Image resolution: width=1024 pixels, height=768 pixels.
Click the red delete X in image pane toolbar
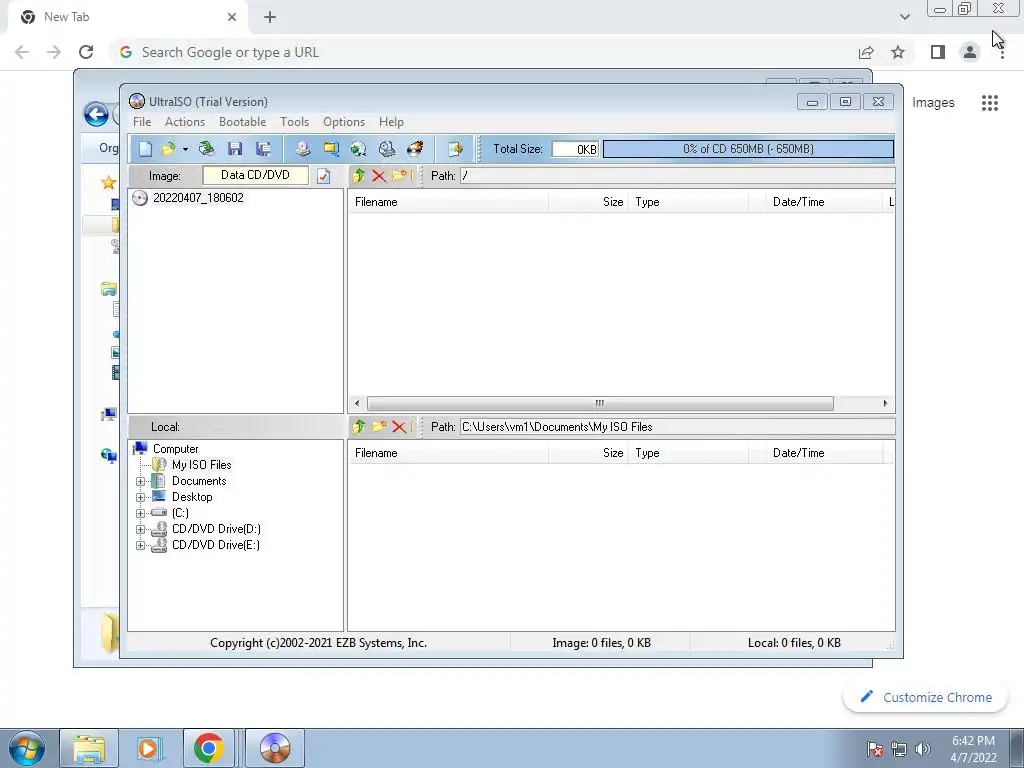[x=379, y=176]
